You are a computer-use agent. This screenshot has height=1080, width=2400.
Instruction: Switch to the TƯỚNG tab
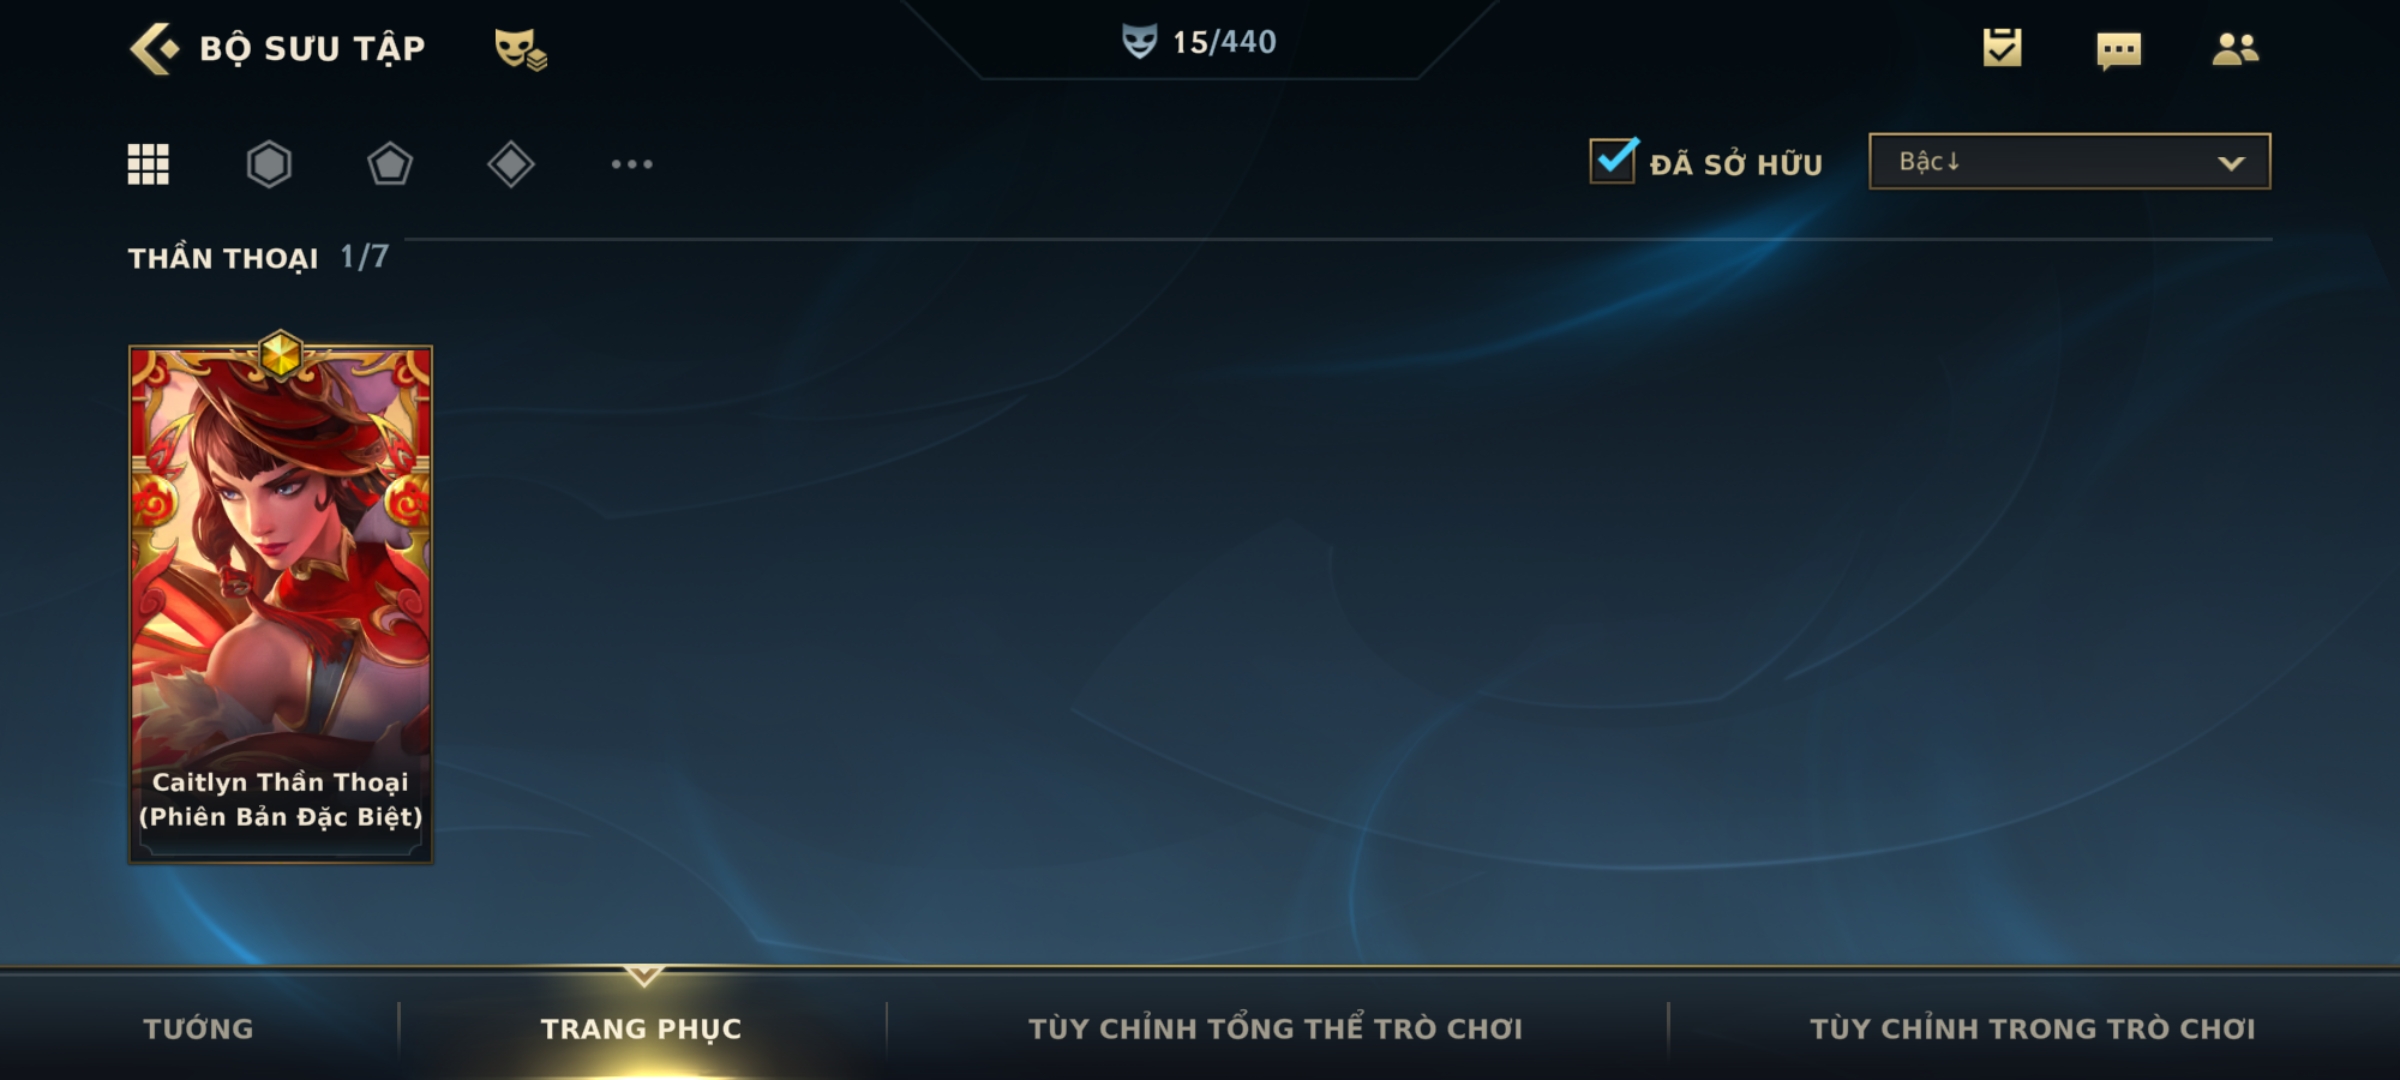point(198,1029)
